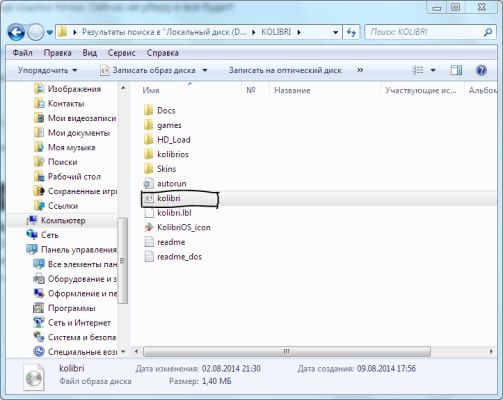Click the search magnifier icon
503x400 pixels.
(488, 32)
